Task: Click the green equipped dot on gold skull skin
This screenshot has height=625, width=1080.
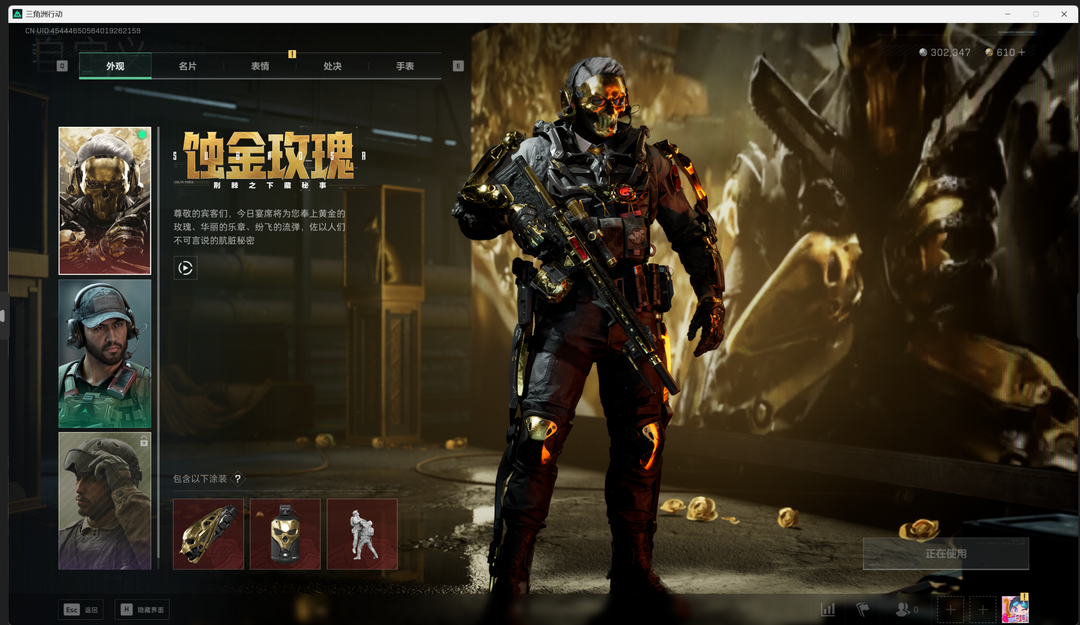Action: click(x=142, y=135)
